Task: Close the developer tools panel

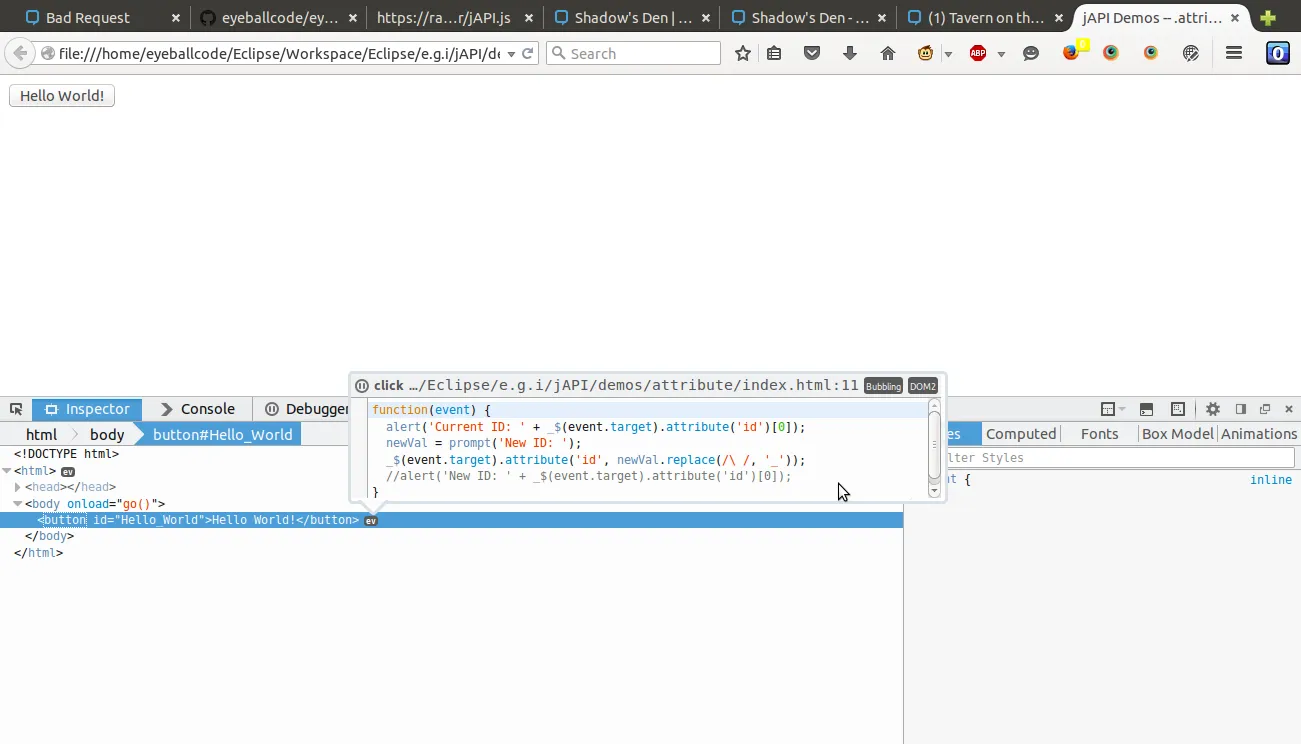Action: click(1289, 409)
